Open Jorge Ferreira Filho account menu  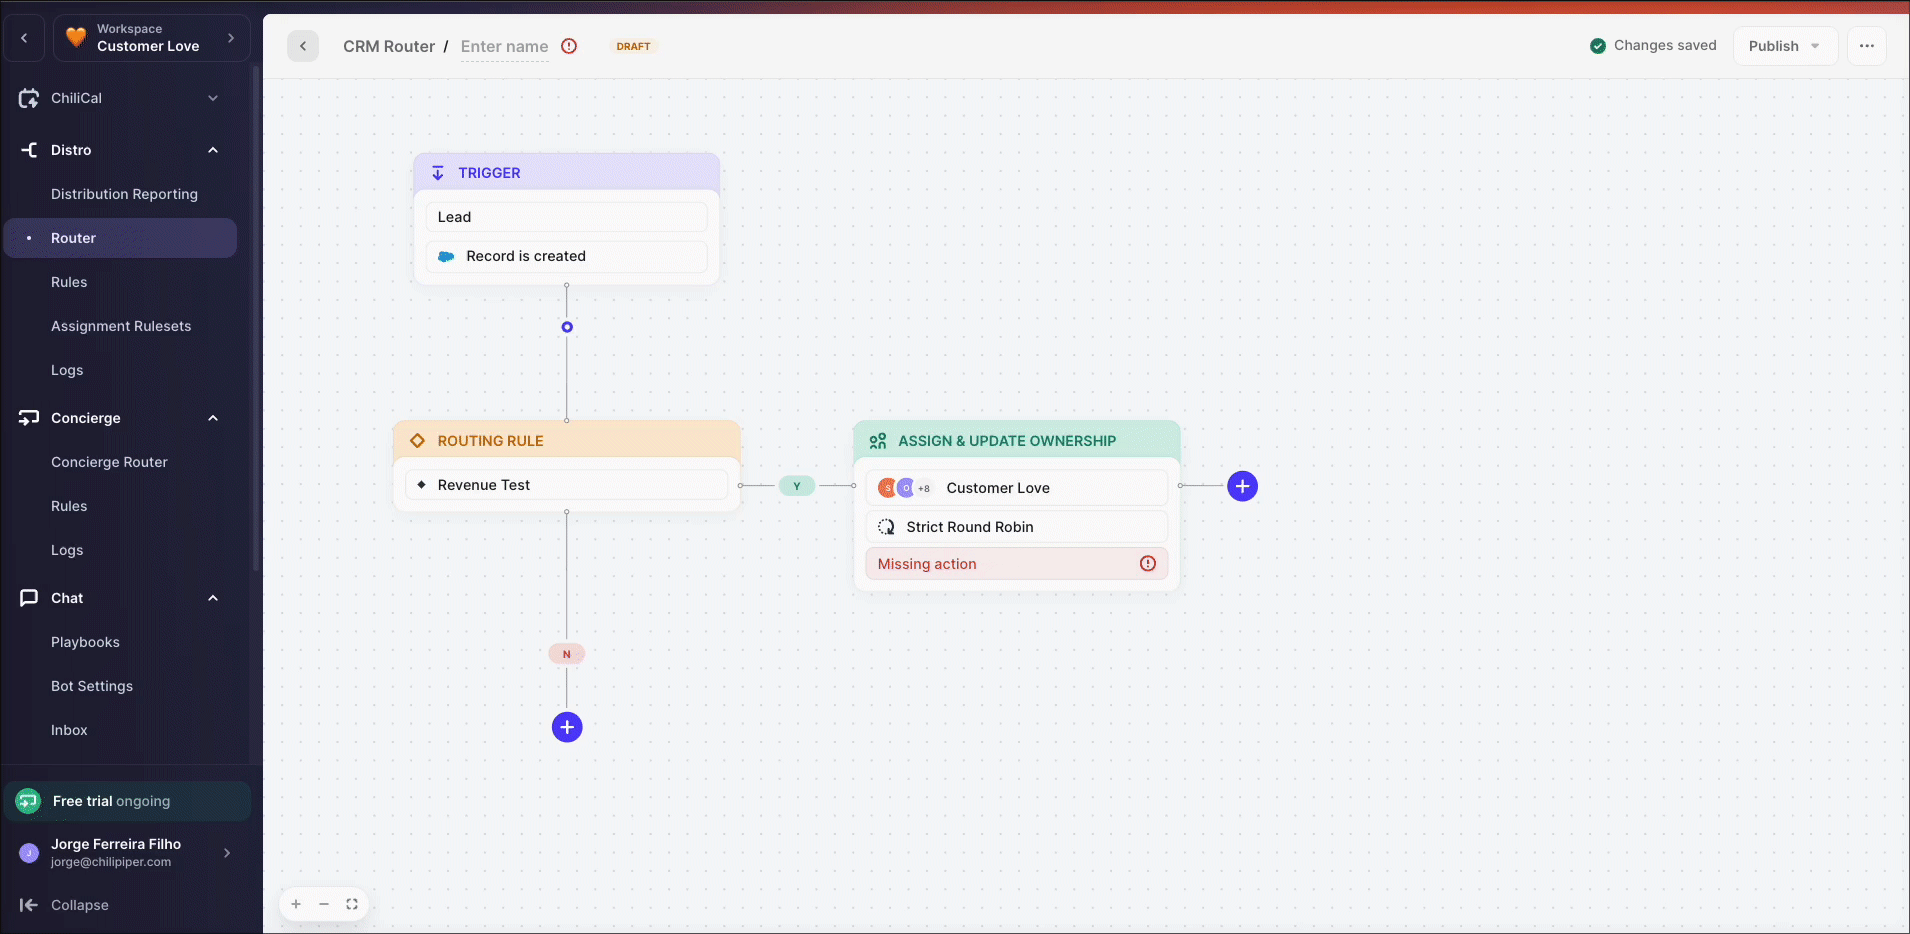tap(127, 852)
